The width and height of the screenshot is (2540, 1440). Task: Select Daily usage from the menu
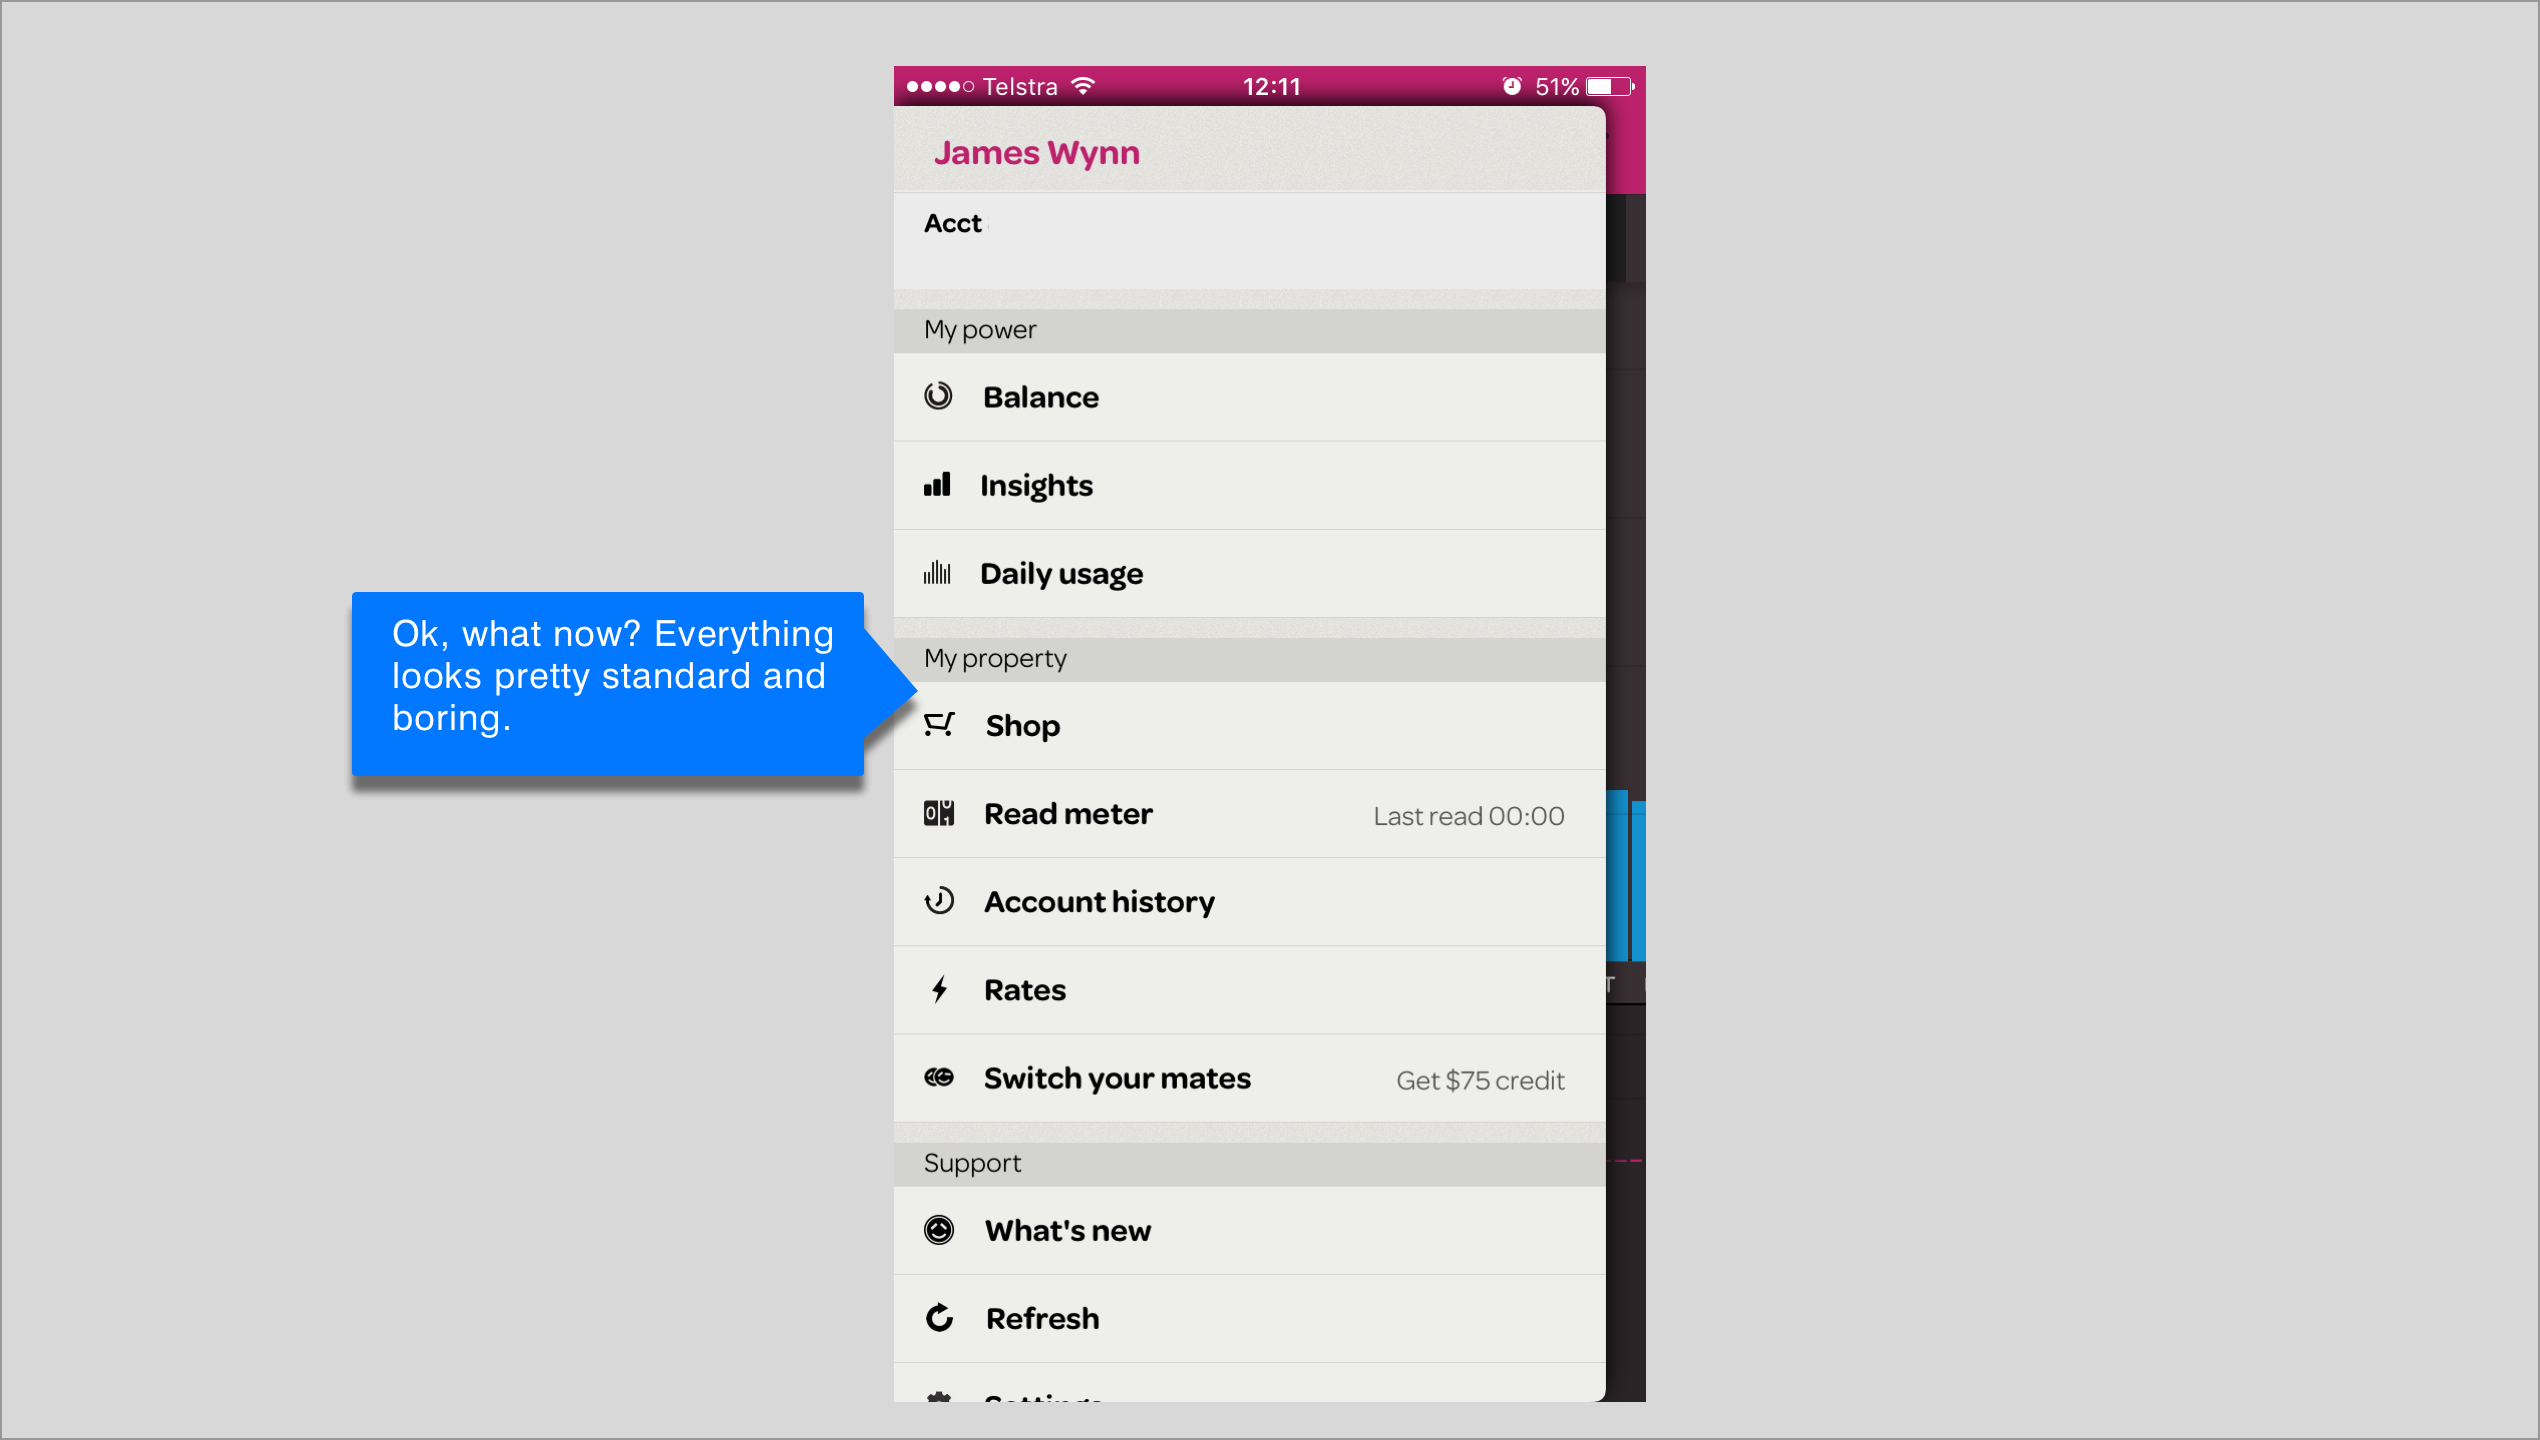pos(1061,574)
